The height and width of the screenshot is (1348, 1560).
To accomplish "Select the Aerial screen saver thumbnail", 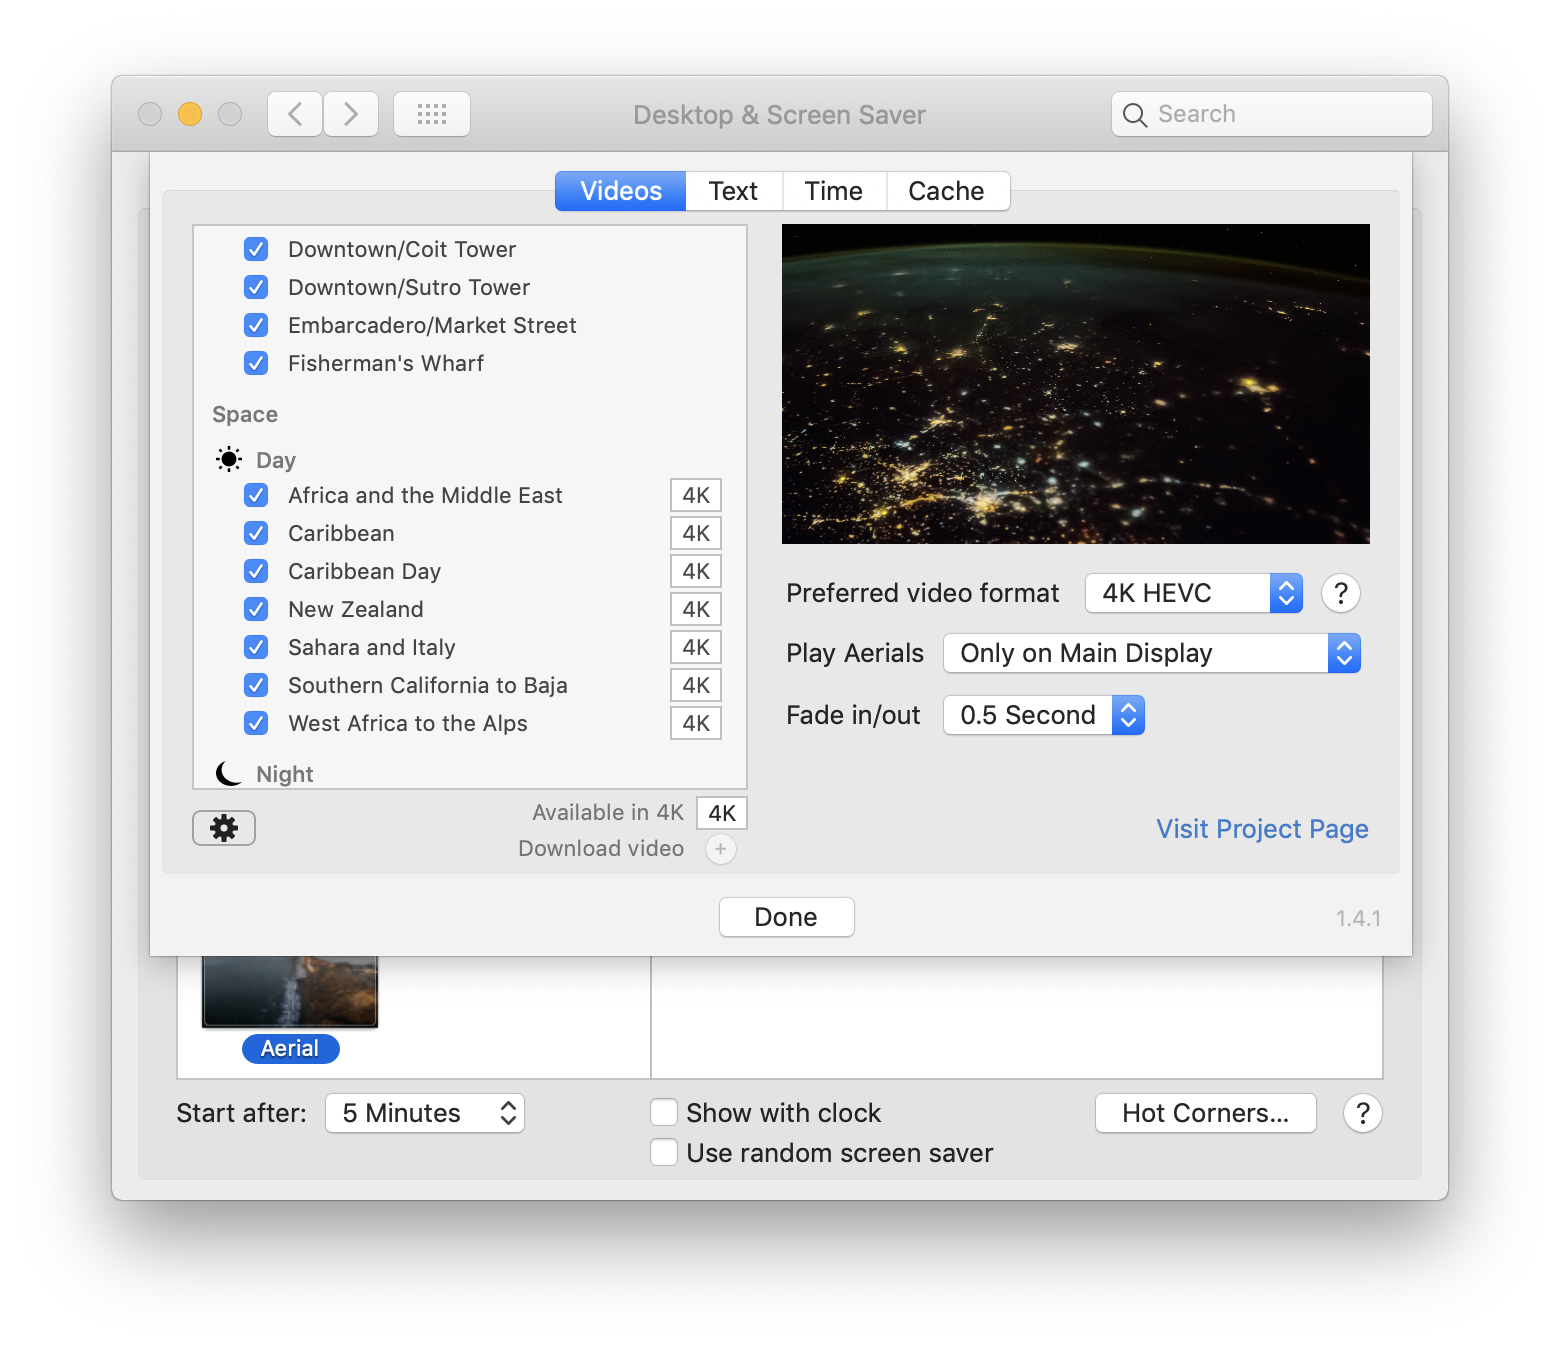I will pos(290,991).
